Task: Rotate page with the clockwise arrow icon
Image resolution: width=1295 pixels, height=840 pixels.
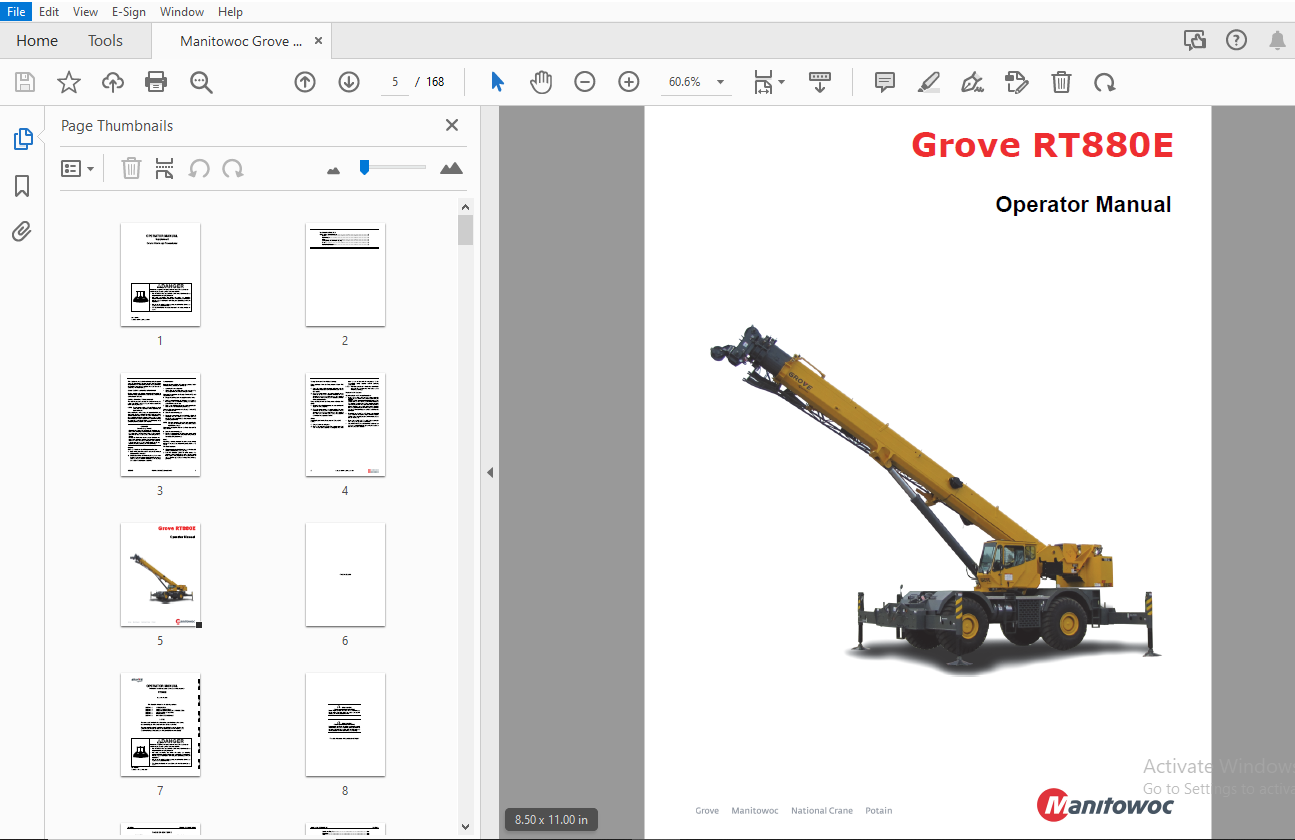Action: tap(1104, 82)
